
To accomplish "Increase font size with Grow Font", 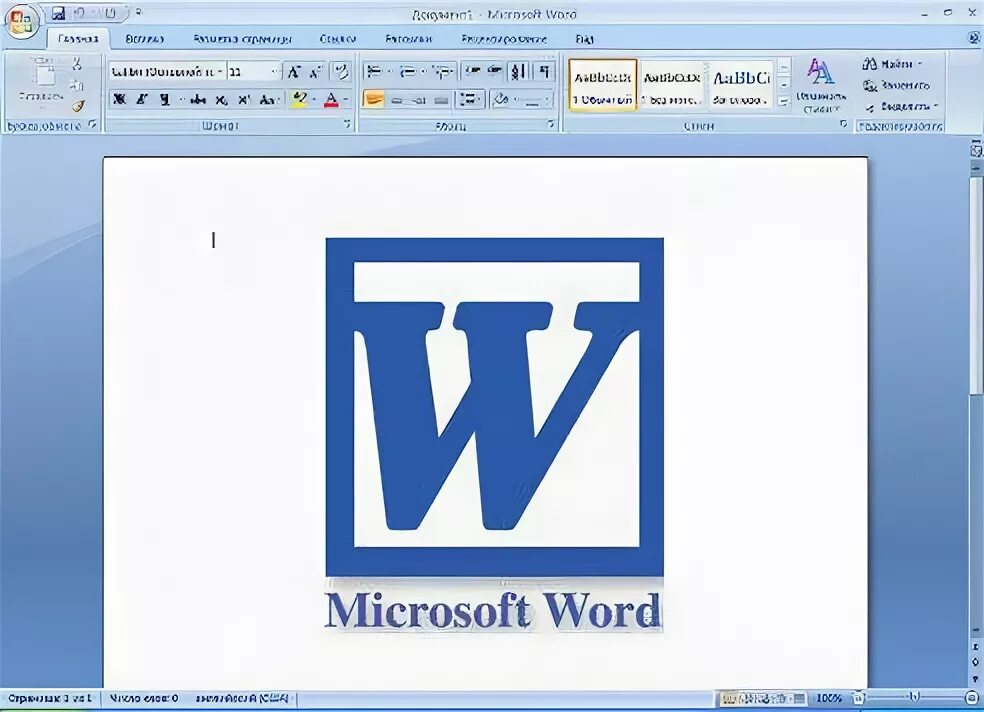I will [x=293, y=72].
